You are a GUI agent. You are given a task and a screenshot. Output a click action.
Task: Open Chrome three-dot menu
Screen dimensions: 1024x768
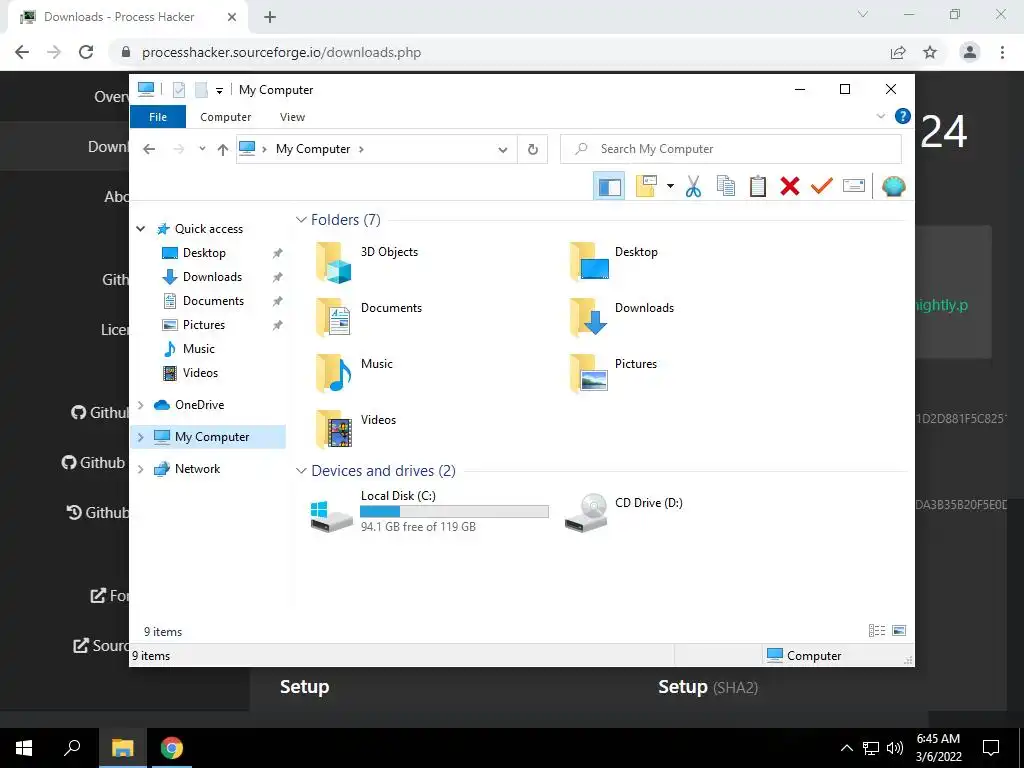(x=1002, y=52)
